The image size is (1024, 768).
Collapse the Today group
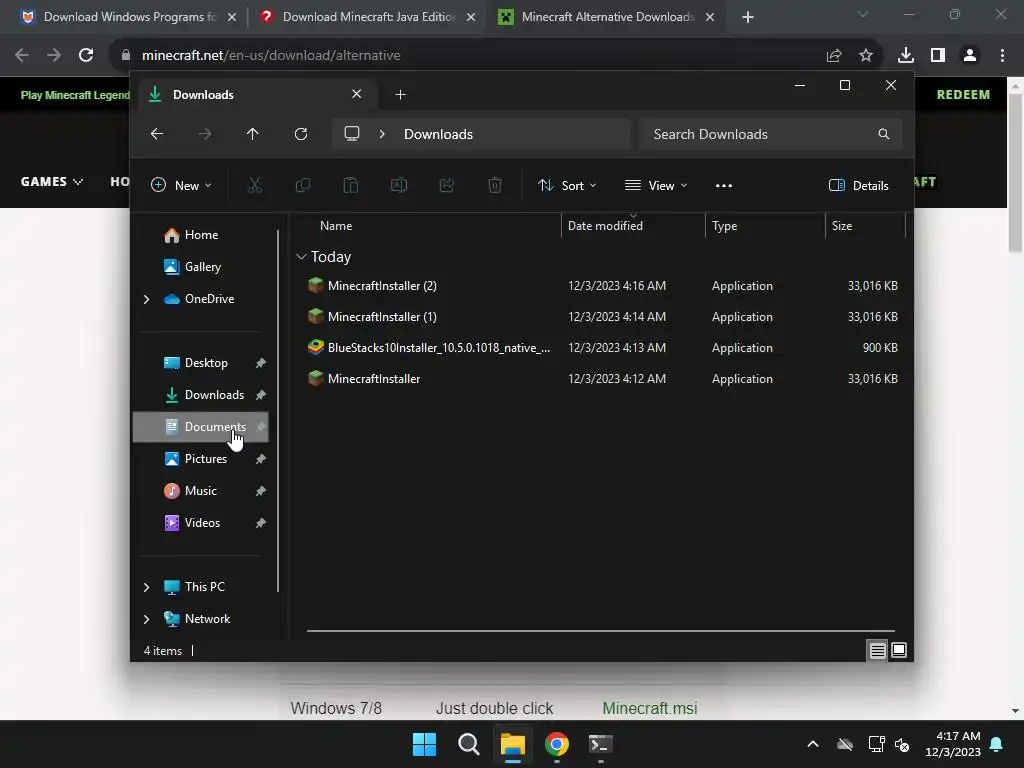301,257
